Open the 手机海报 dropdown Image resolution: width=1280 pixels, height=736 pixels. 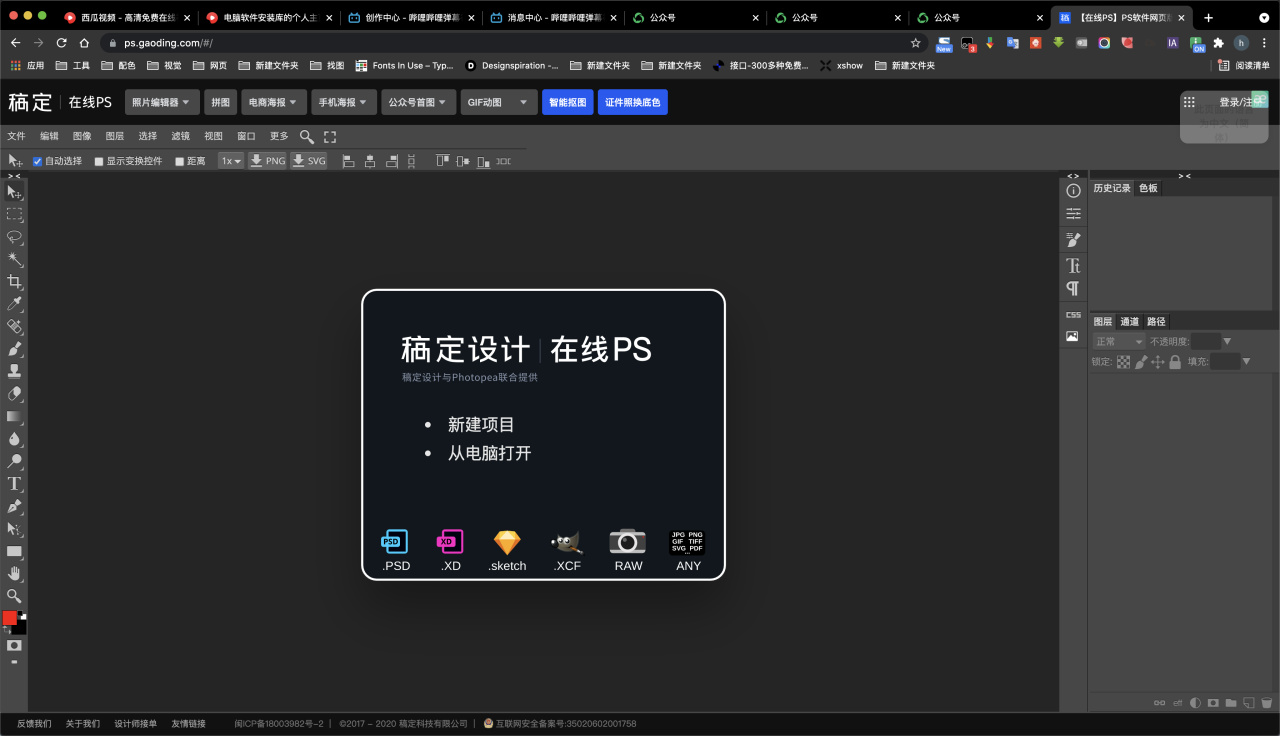[x=344, y=102]
